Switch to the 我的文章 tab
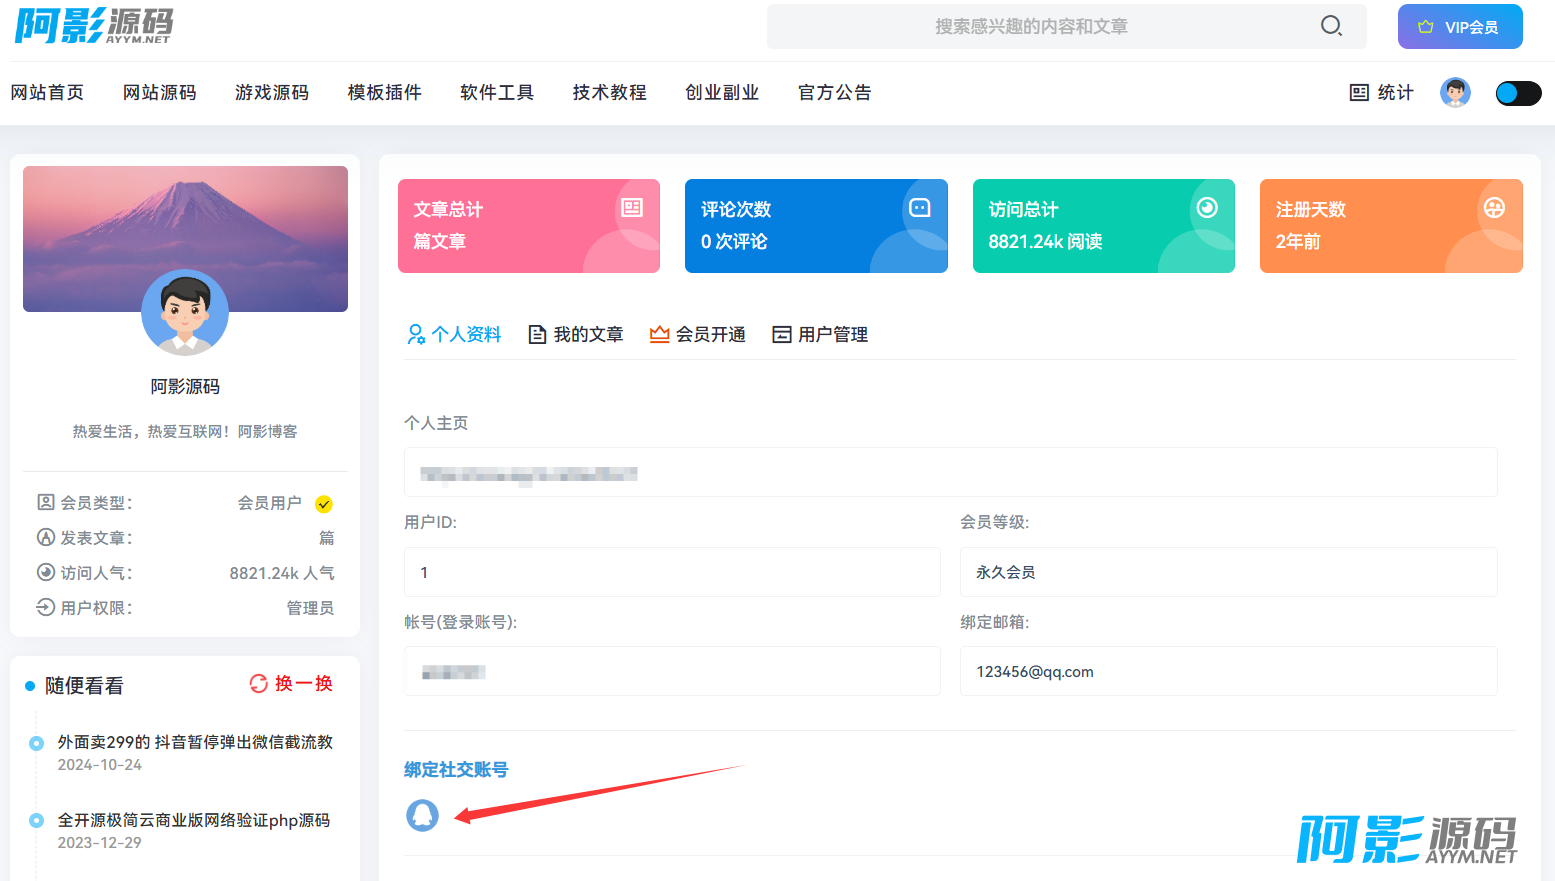Viewport: 1555px width, 881px height. pos(576,334)
